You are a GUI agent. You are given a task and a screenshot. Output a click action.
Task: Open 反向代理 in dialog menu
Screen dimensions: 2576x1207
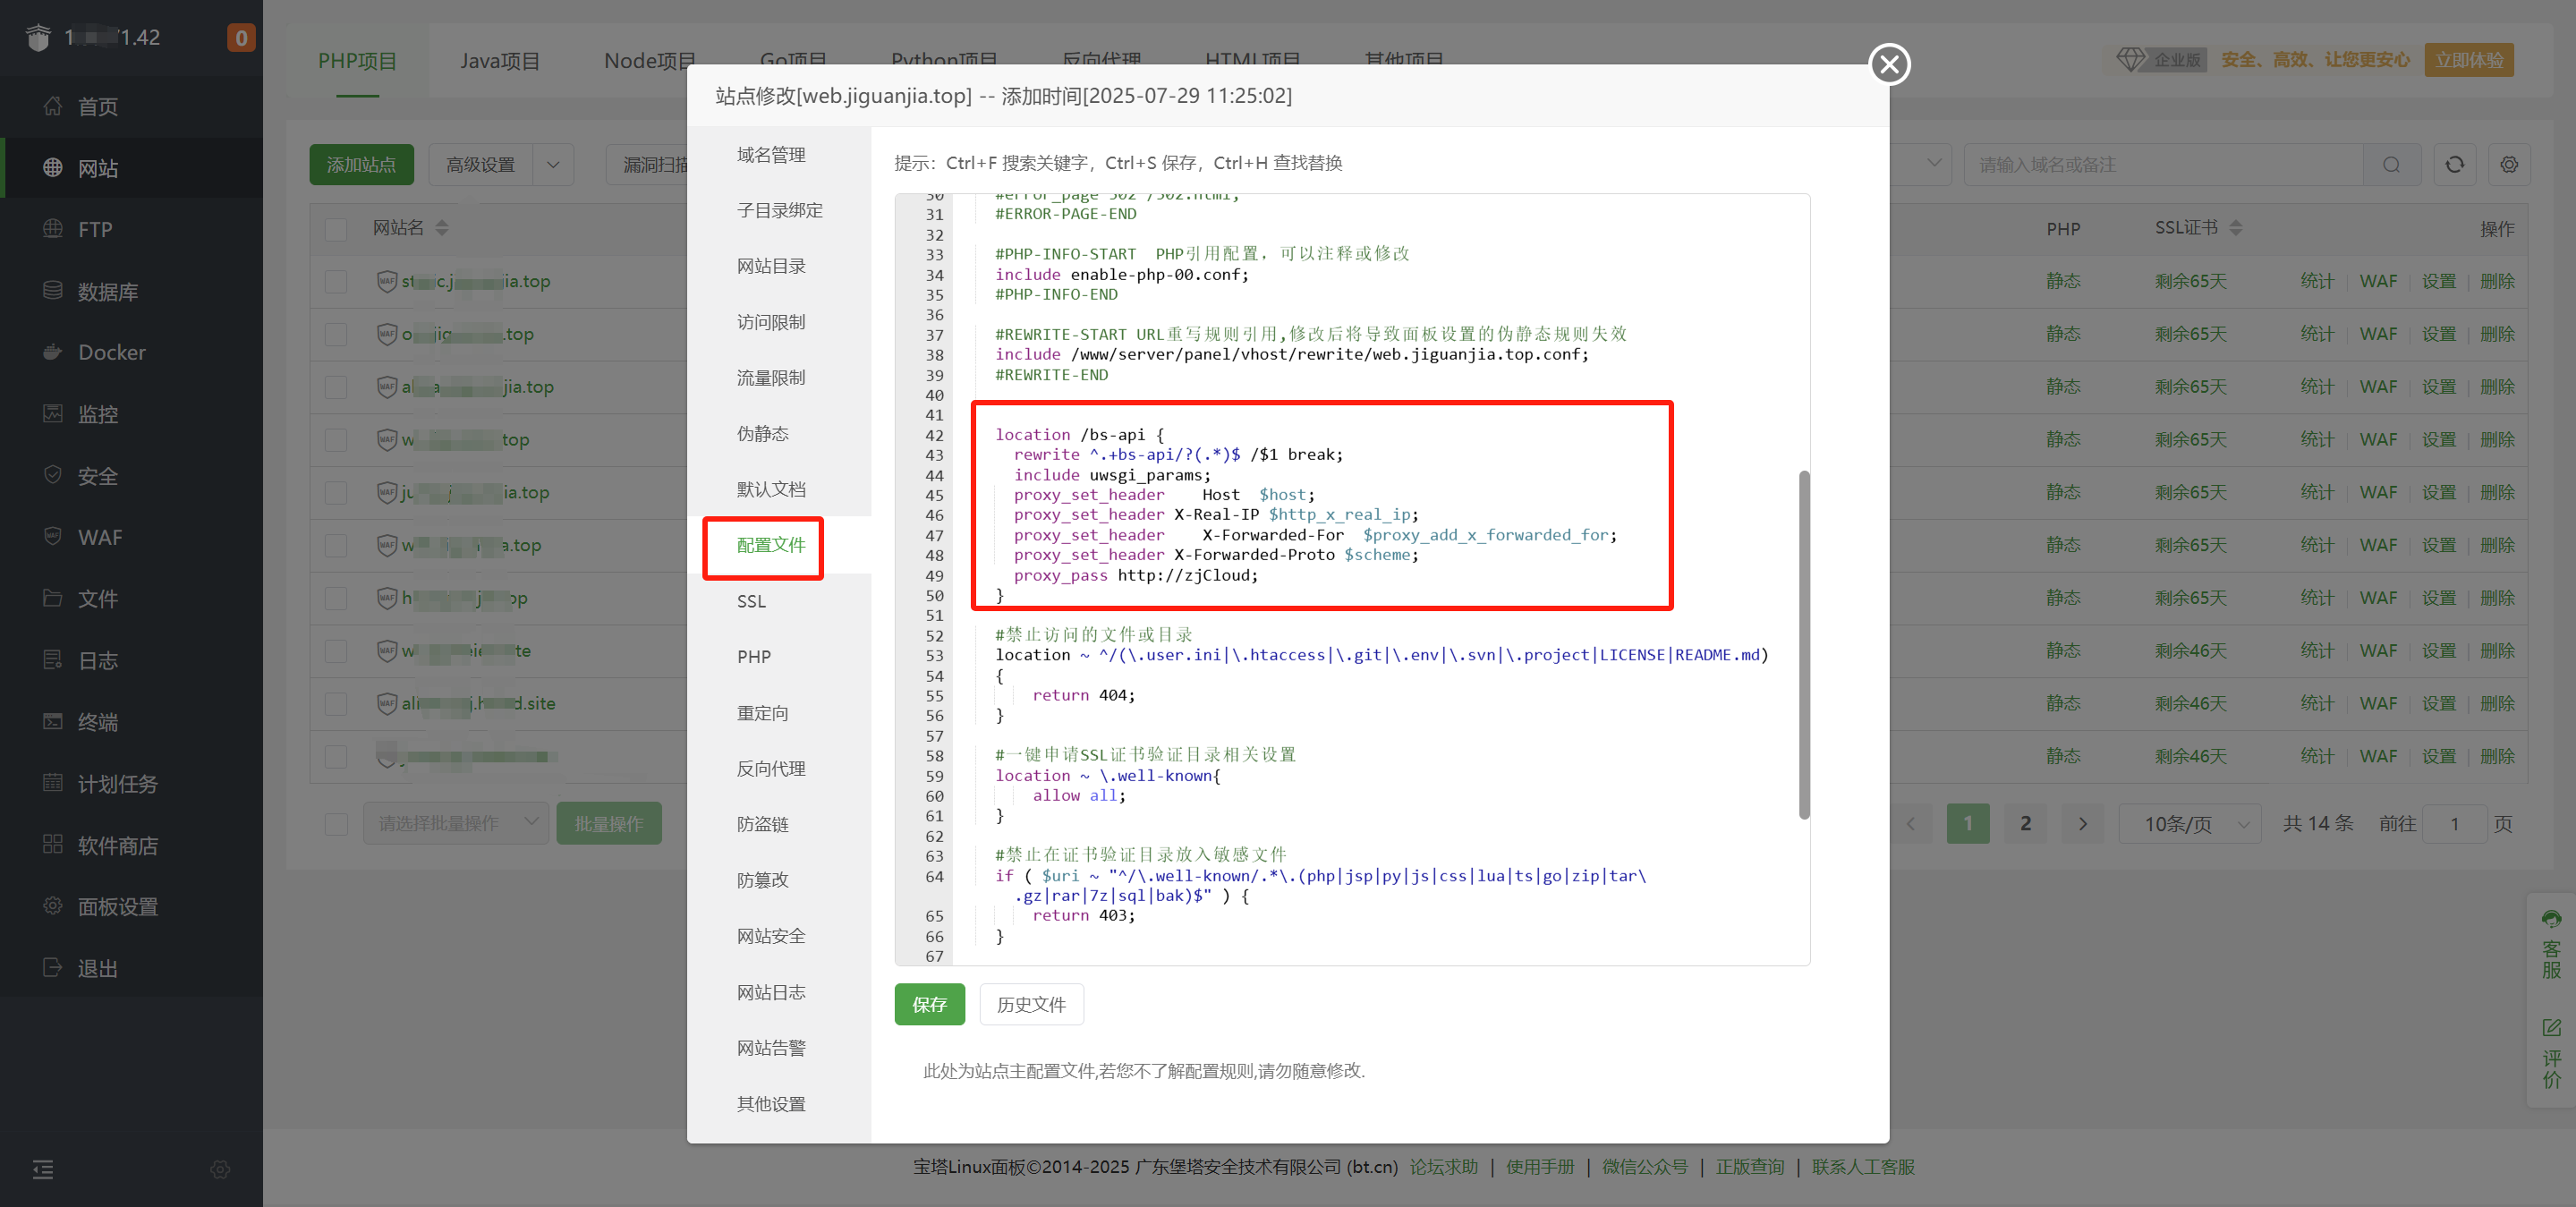pyautogui.click(x=771, y=769)
